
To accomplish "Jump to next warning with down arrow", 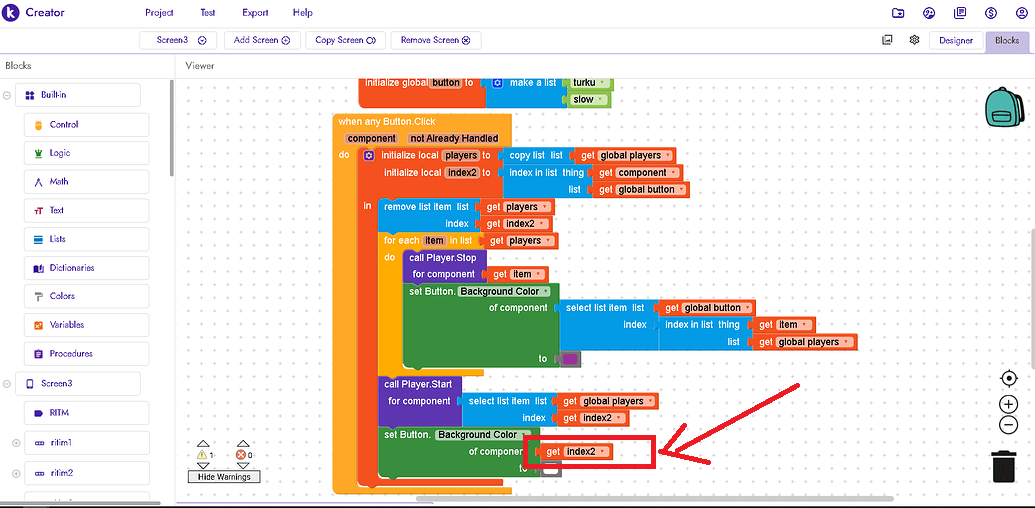I will click(203, 464).
